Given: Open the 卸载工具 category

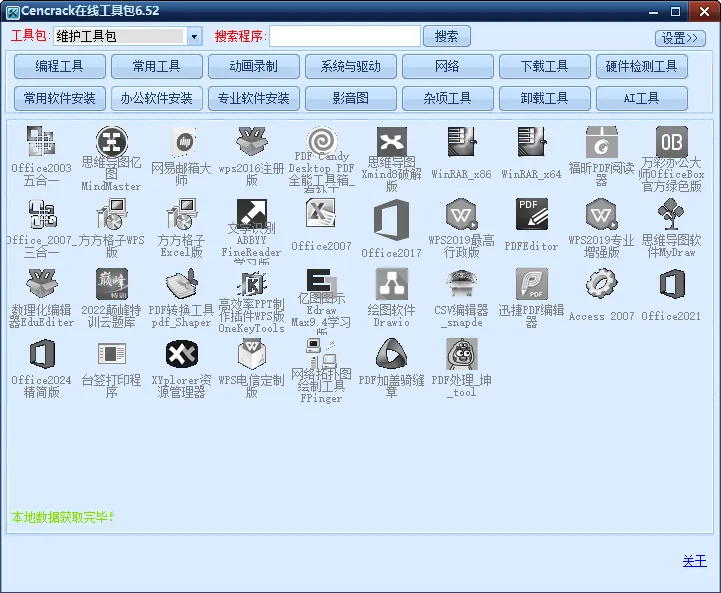Looking at the screenshot, I should [545, 98].
